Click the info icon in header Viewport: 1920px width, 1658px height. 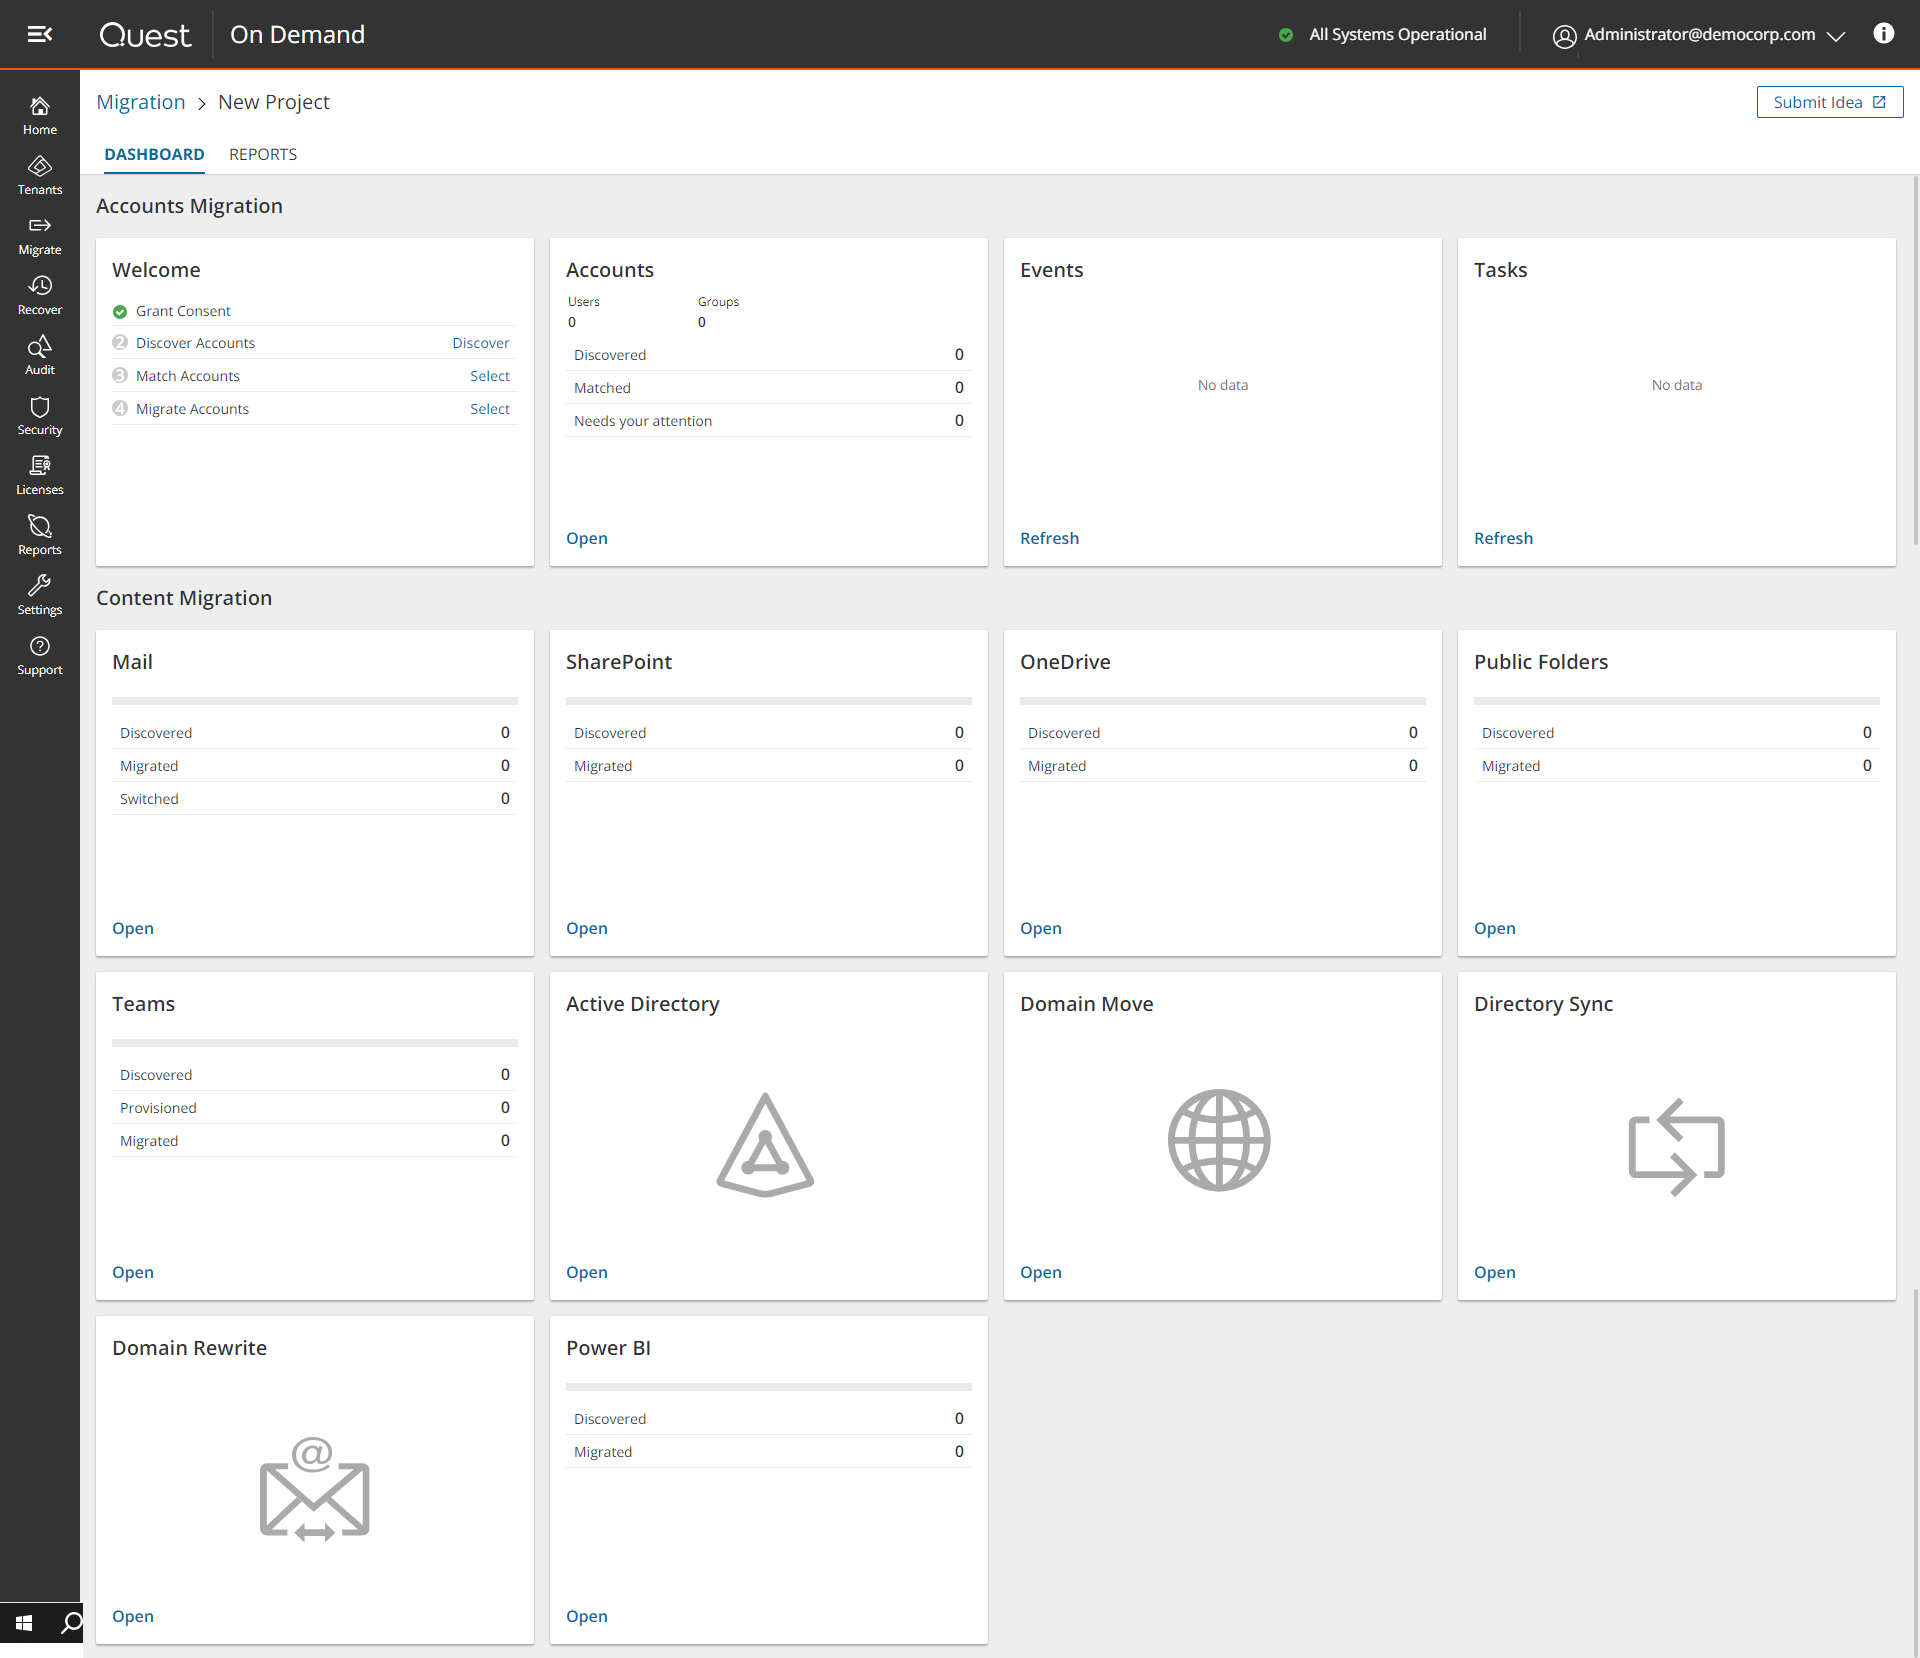pyautogui.click(x=1883, y=34)
